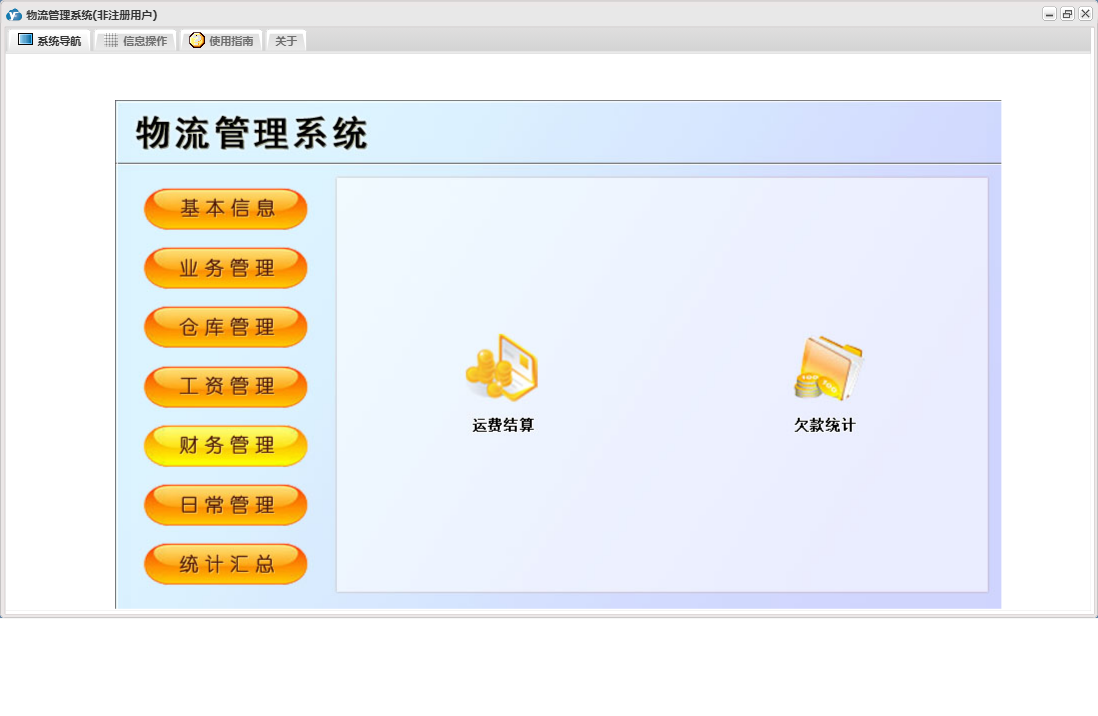Open the 欠款统计 folder-with-coins icon
The image size is (1098, 716).
click(827, 368)
